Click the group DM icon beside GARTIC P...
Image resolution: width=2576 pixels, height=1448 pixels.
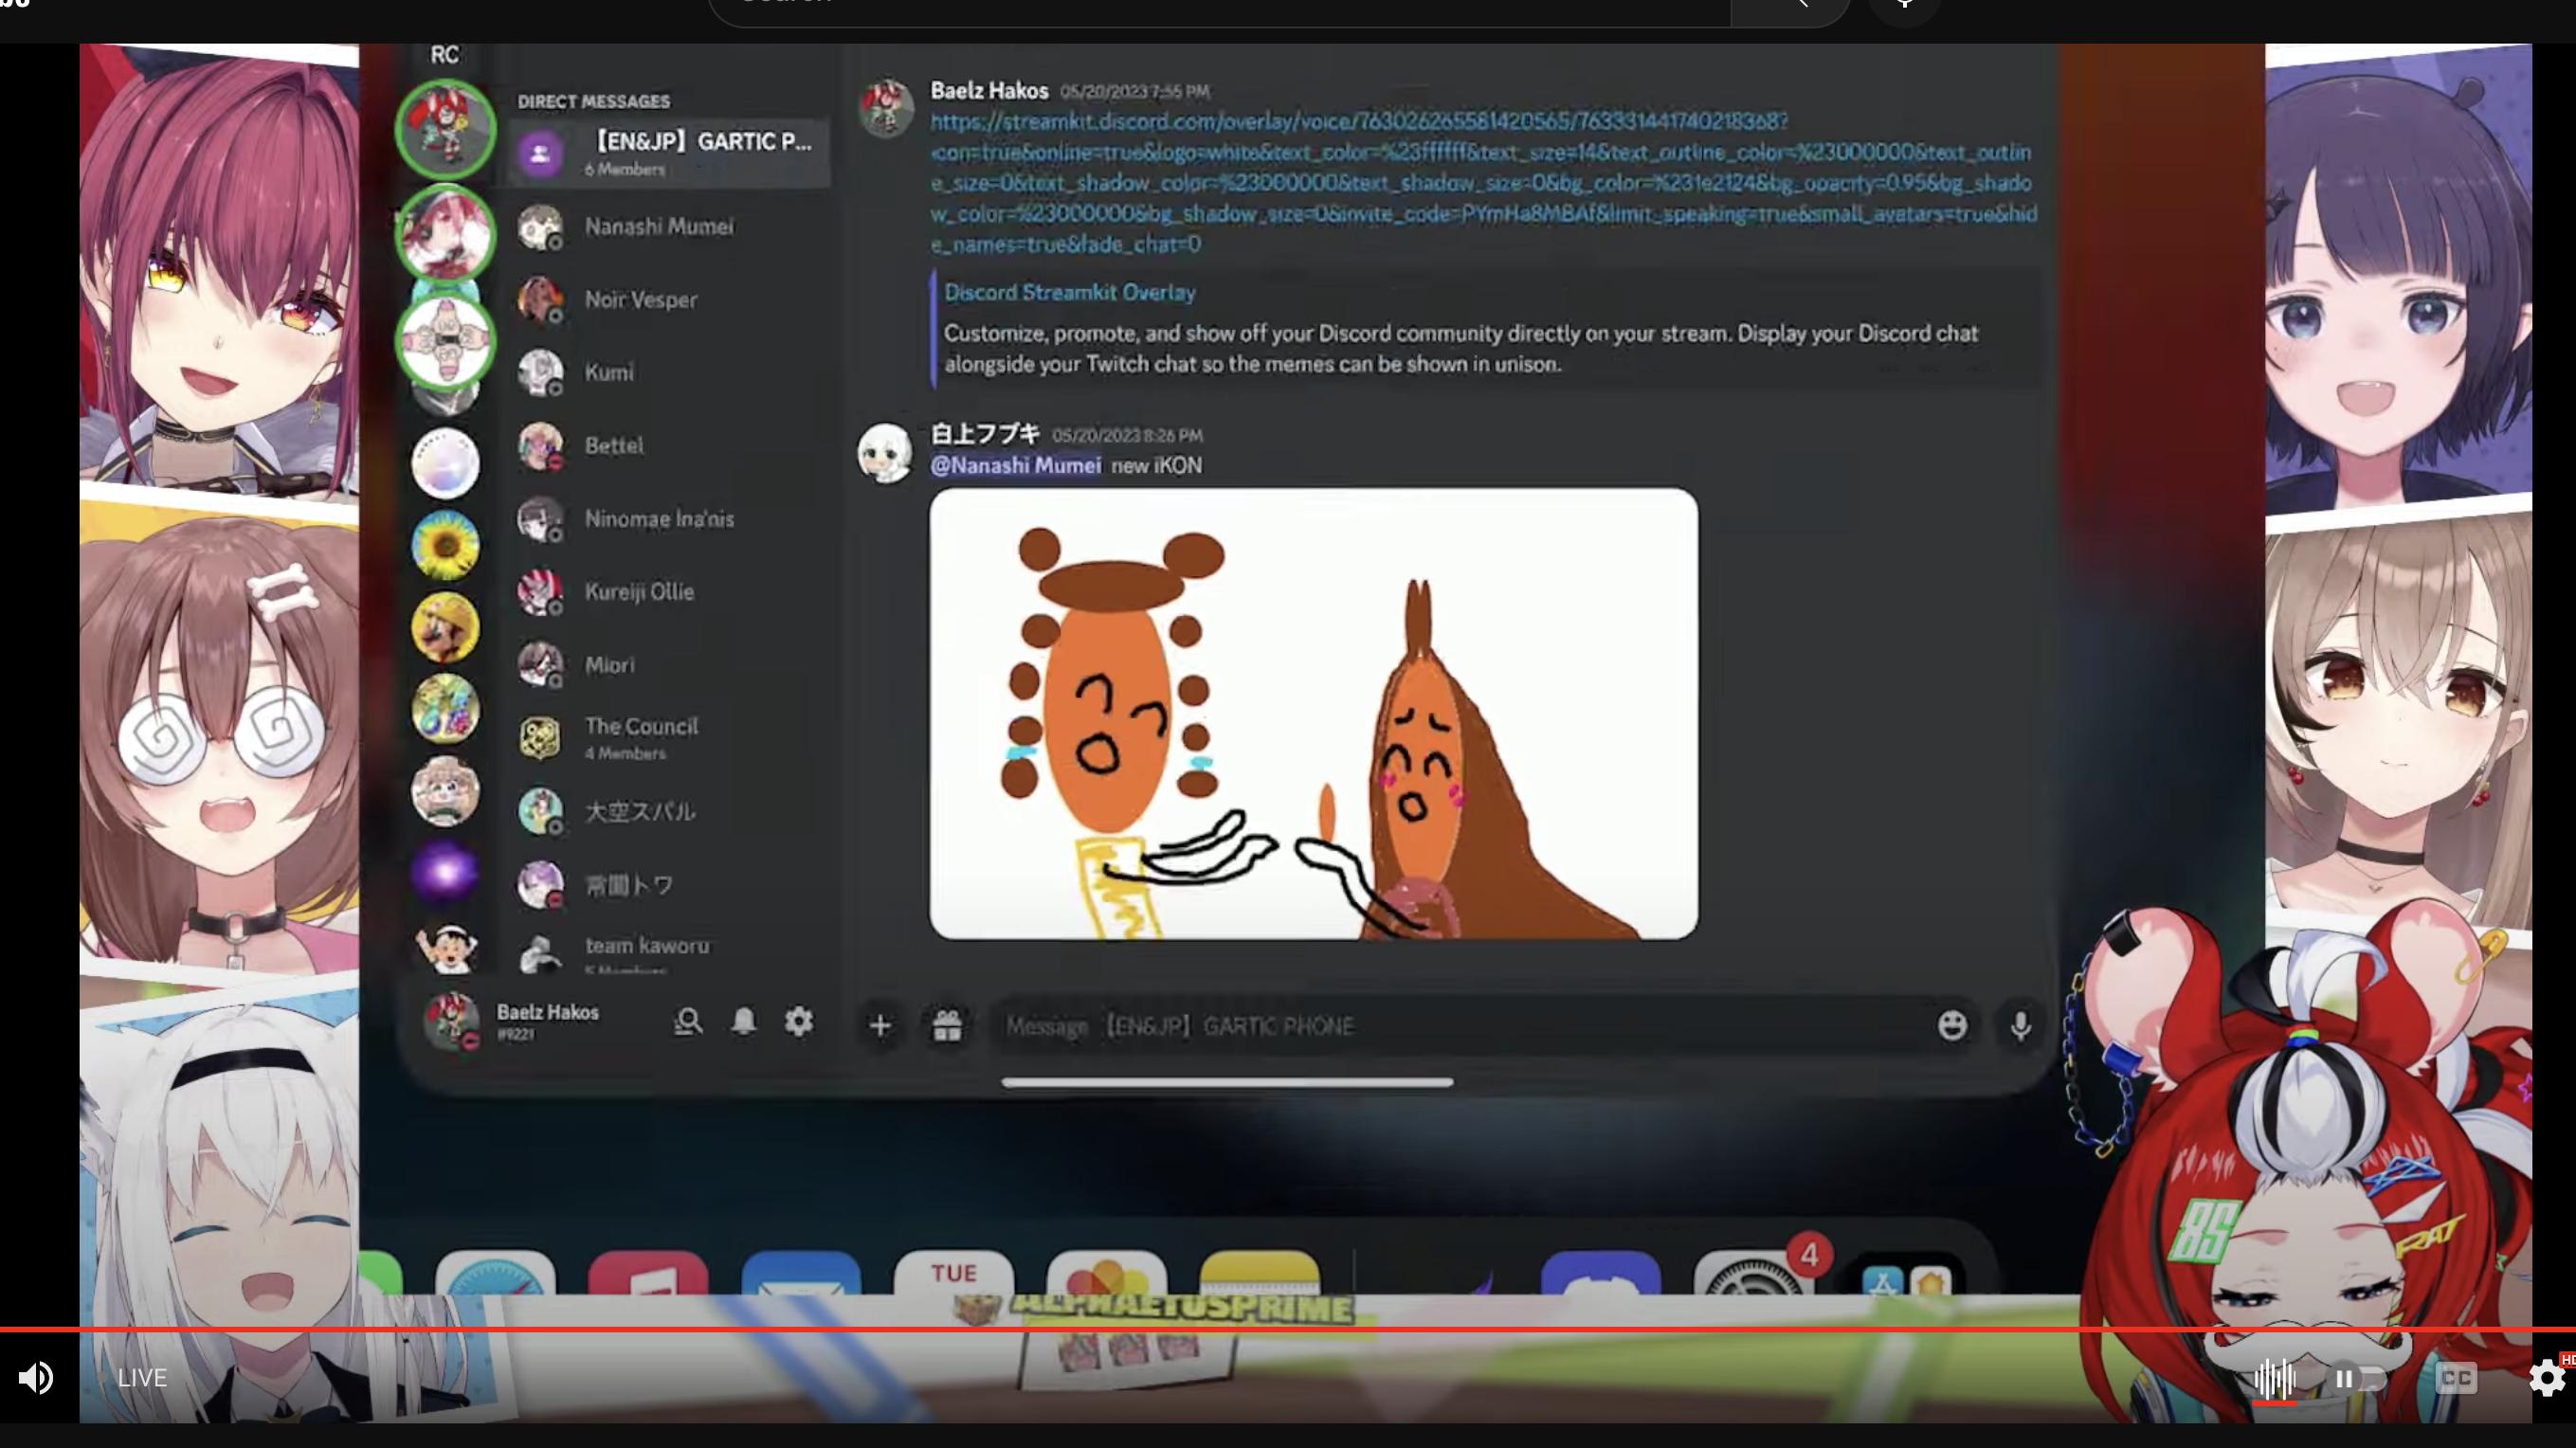540,153
